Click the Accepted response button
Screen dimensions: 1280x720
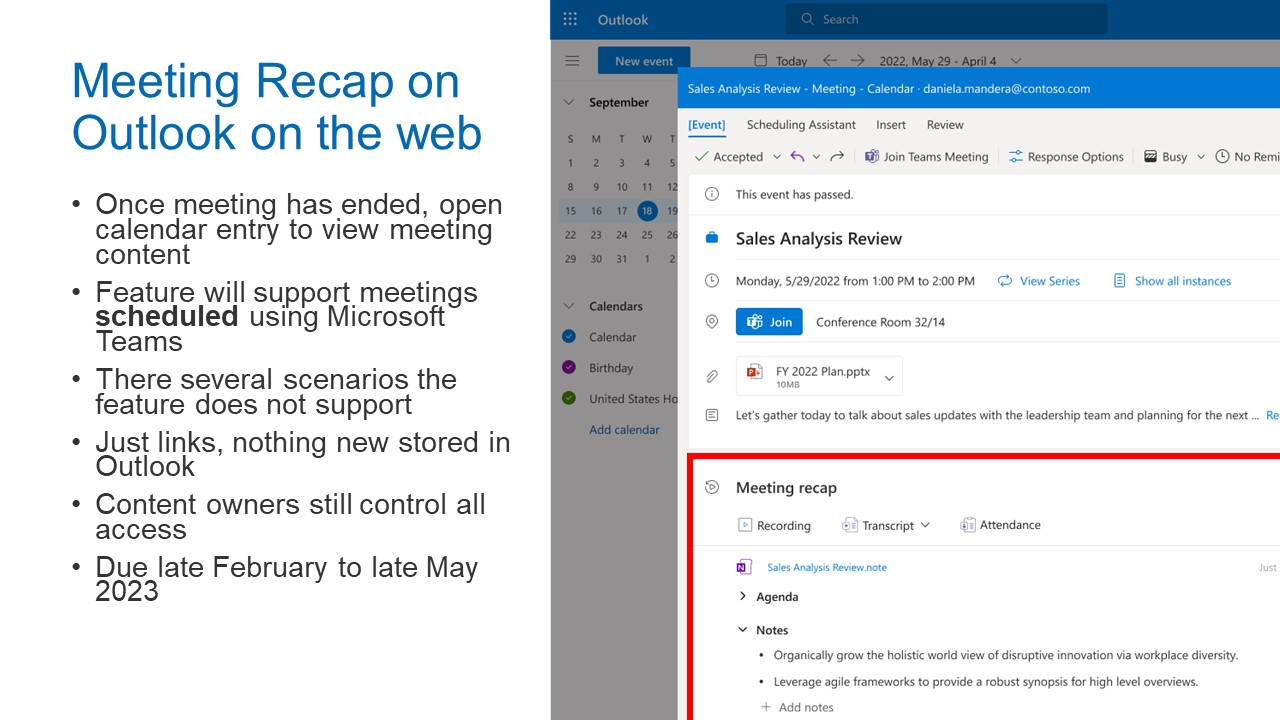coord(729,157)
